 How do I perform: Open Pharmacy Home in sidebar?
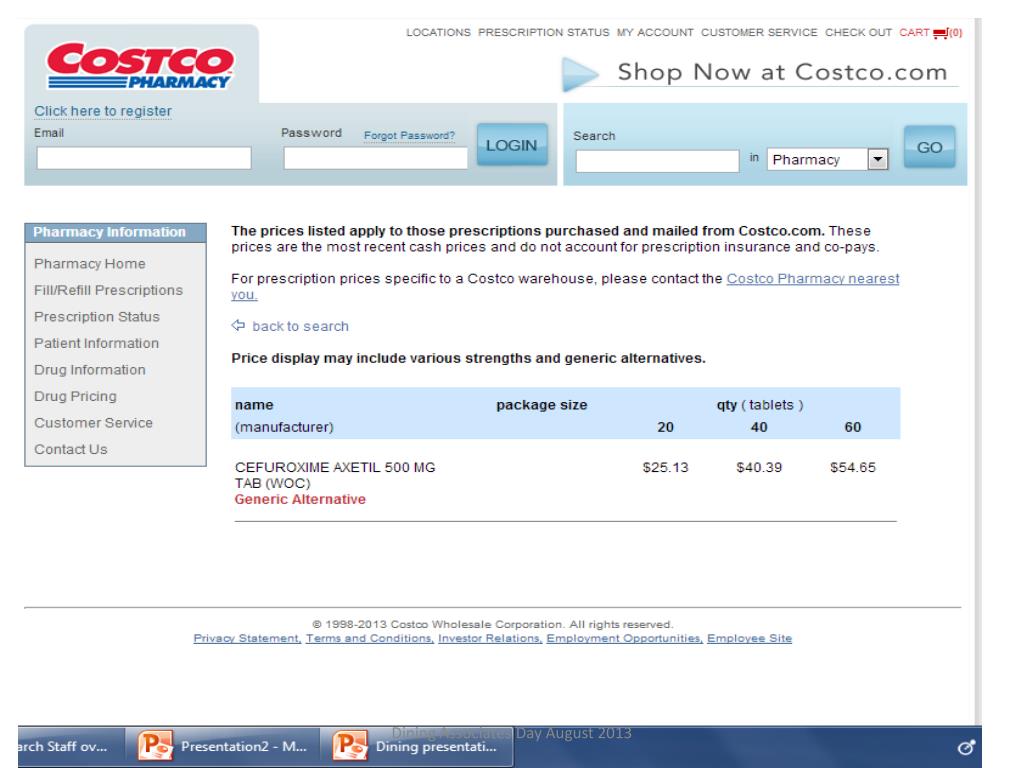click(89, 264)
